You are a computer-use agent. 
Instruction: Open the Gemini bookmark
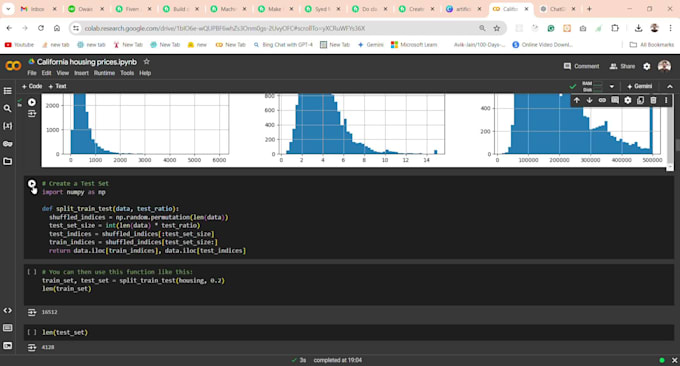(x=370, y=45)
